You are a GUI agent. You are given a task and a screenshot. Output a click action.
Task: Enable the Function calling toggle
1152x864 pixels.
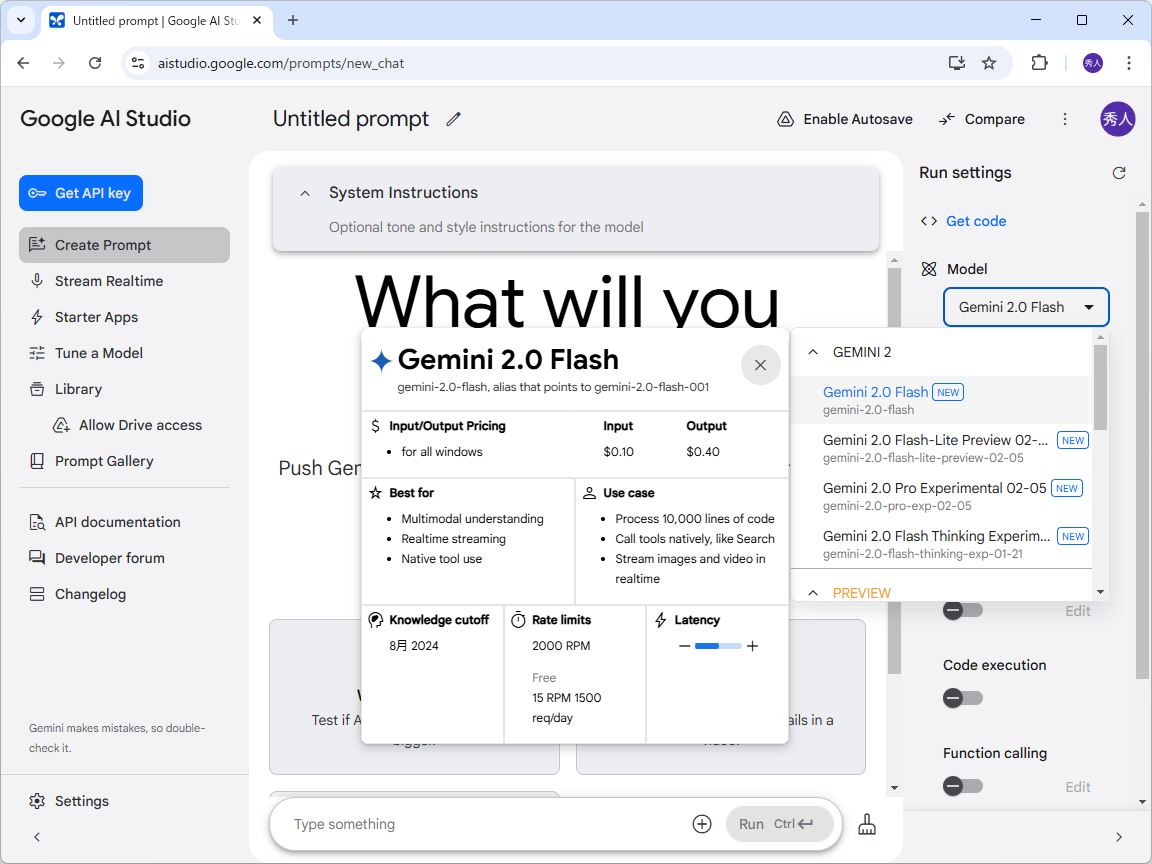(962, 786)
